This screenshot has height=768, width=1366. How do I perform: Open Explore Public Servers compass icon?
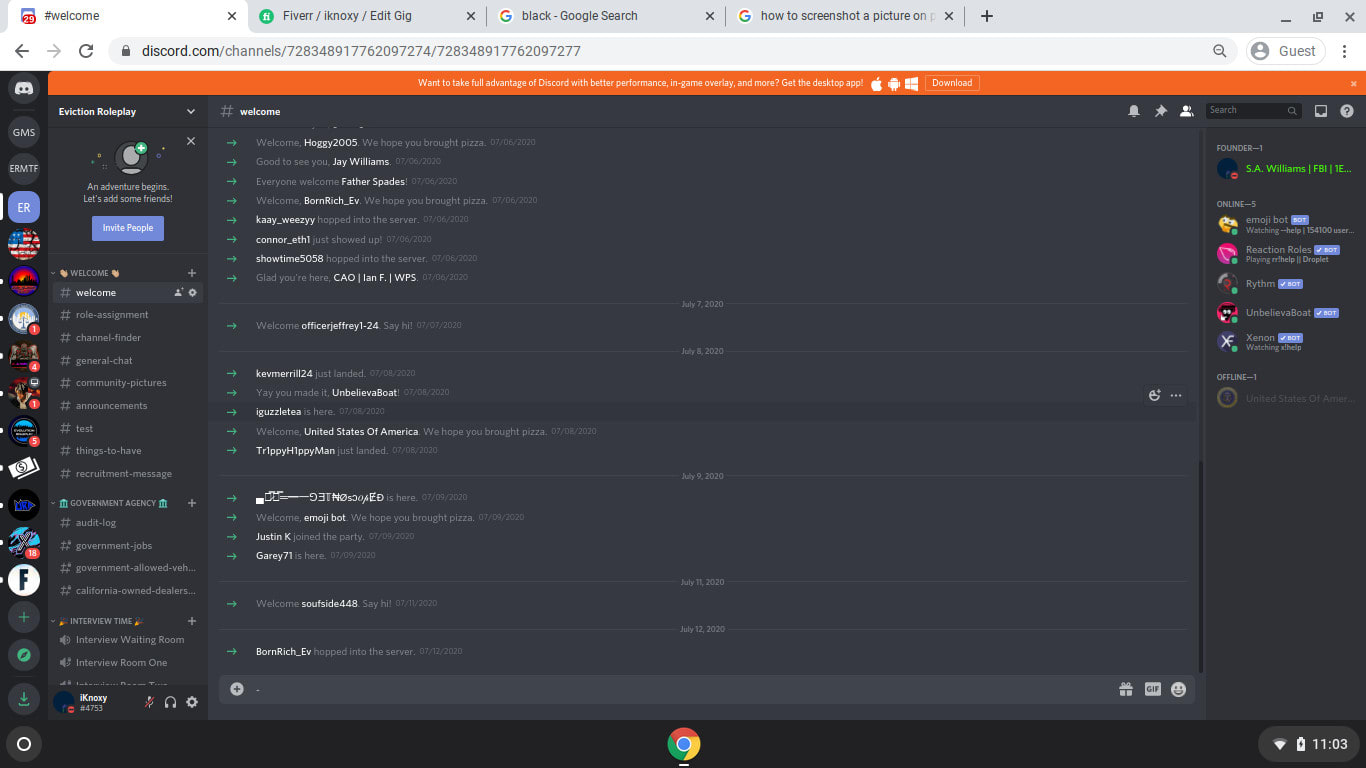pos(24,655)
